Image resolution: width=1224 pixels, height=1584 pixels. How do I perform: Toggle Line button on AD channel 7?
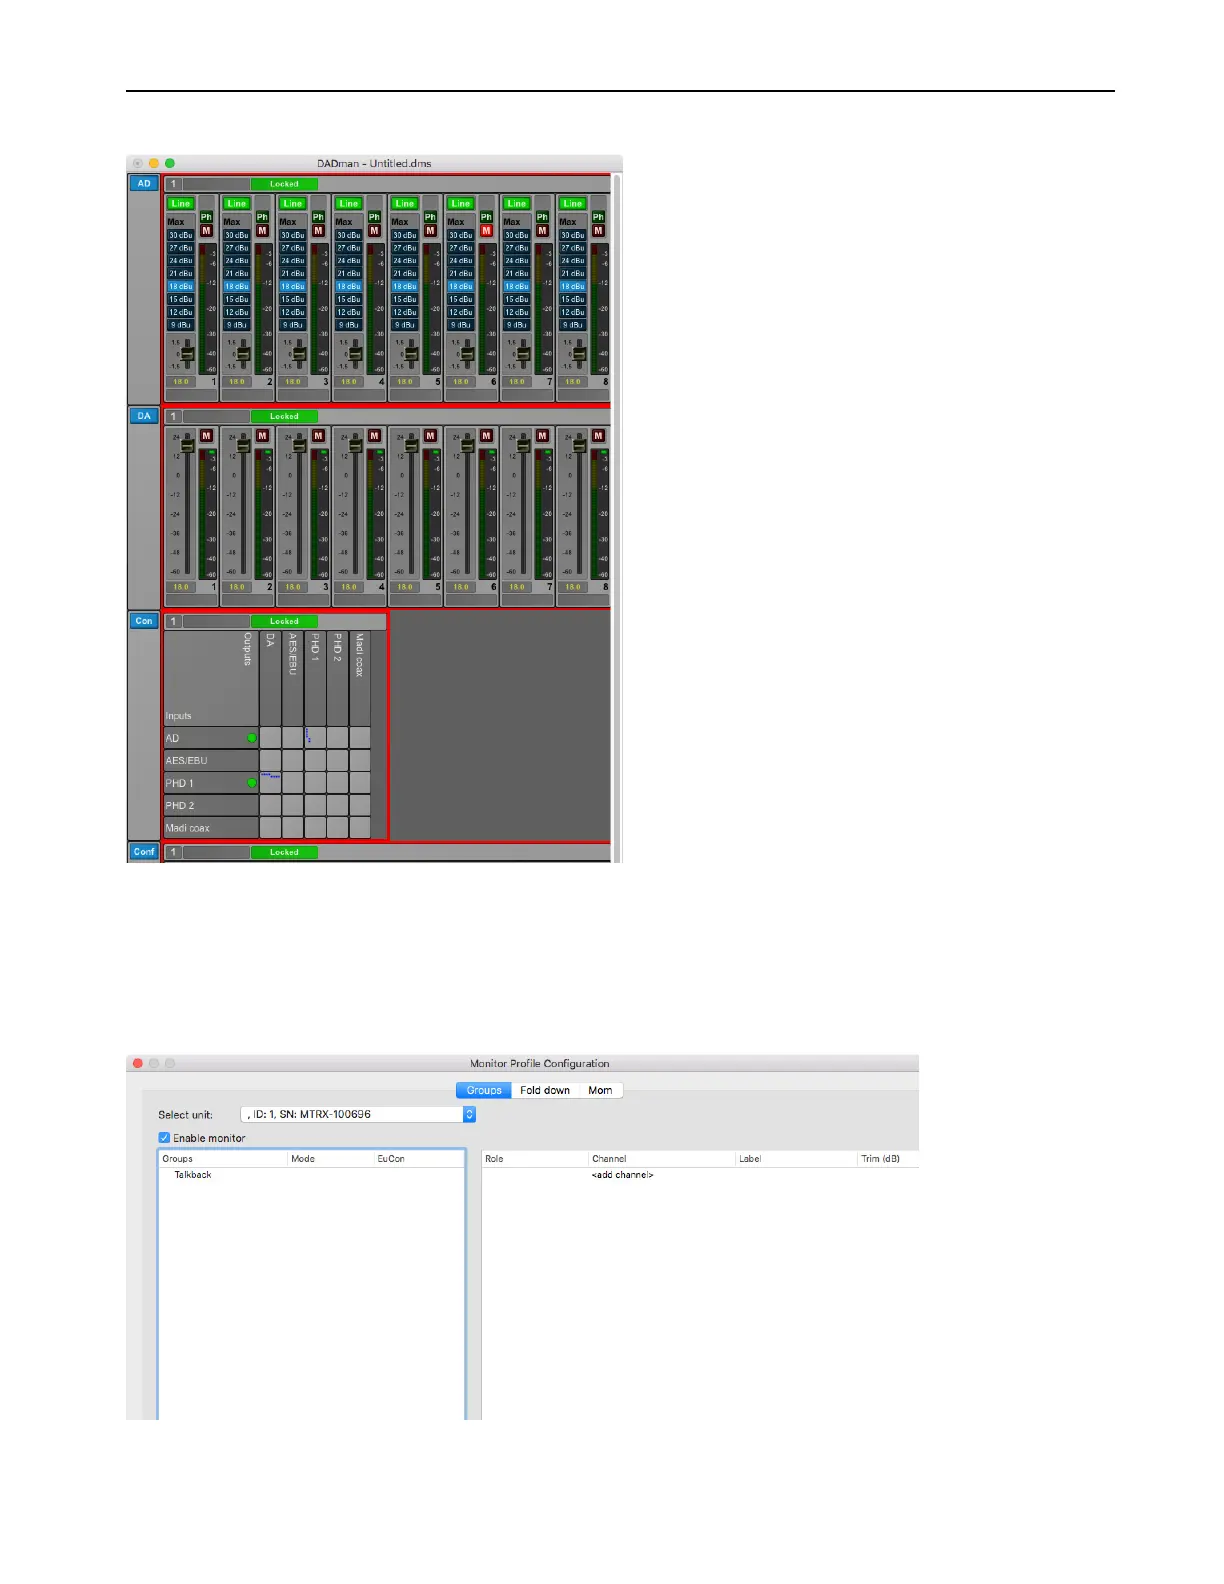516,203
